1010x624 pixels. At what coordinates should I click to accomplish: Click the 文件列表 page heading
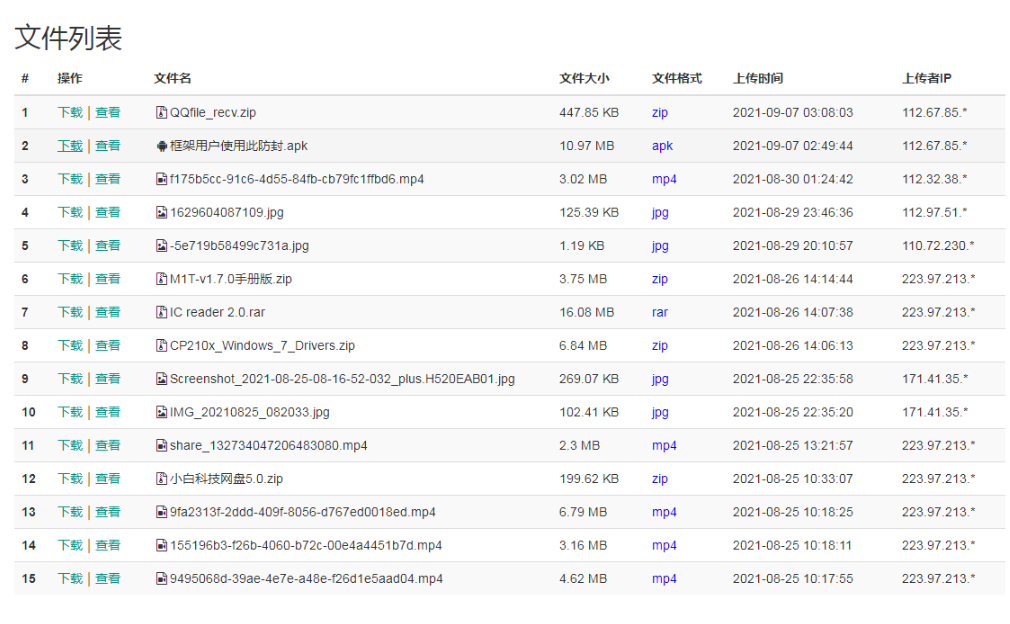68,37
